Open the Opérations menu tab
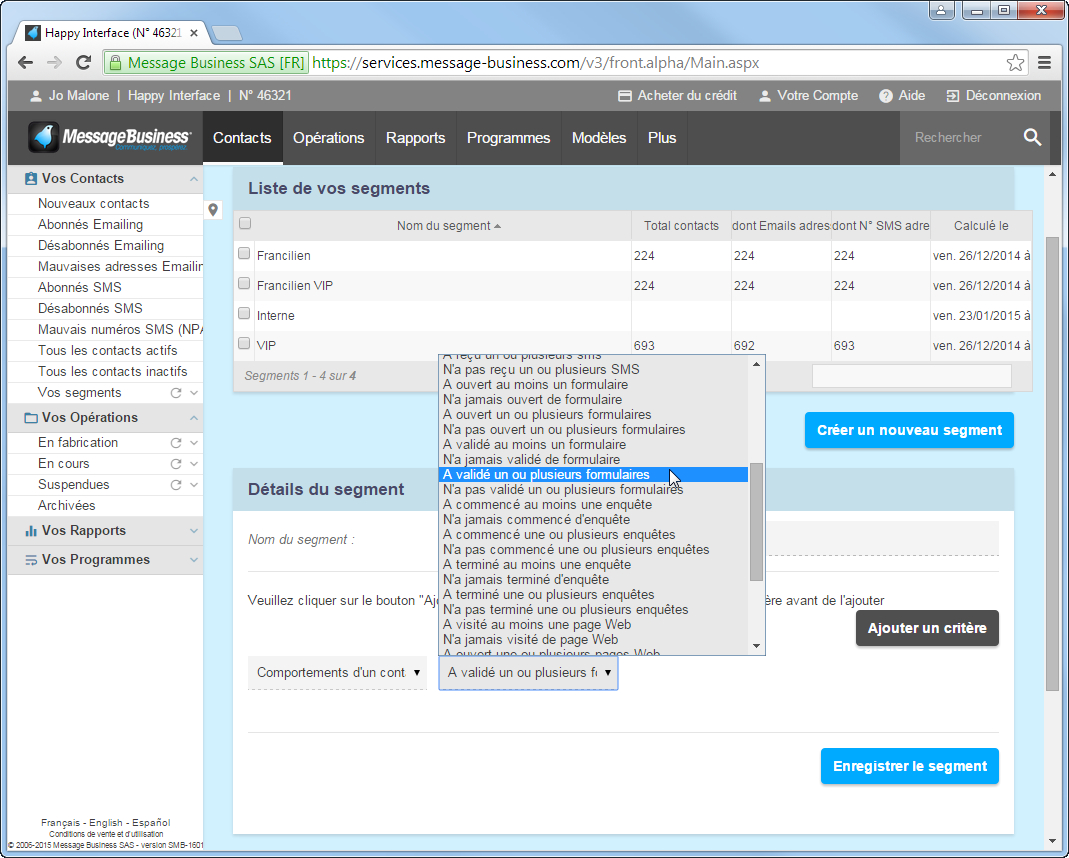The image size is (1069, 858). [328, 138]
